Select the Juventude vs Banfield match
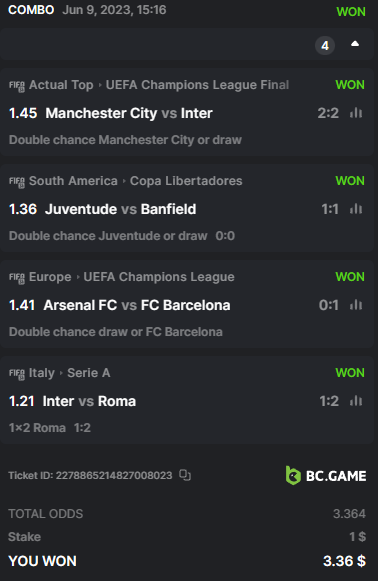This screenshot has height=581, width=378. [x=120, y=209]
